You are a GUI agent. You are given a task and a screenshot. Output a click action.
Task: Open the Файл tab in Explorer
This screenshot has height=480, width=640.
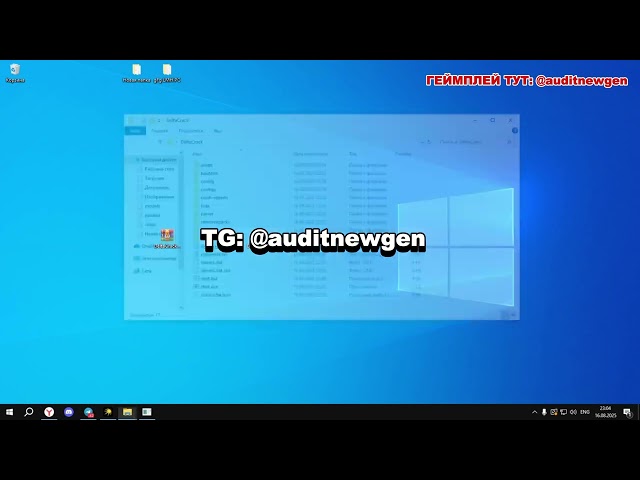[x=135, y=131]
